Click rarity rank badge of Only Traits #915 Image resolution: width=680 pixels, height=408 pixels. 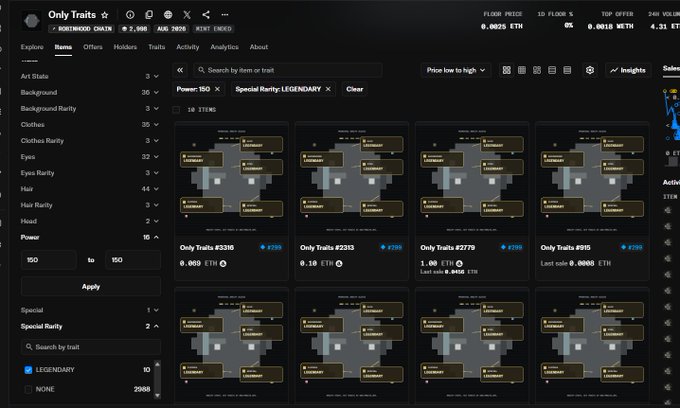631,248
